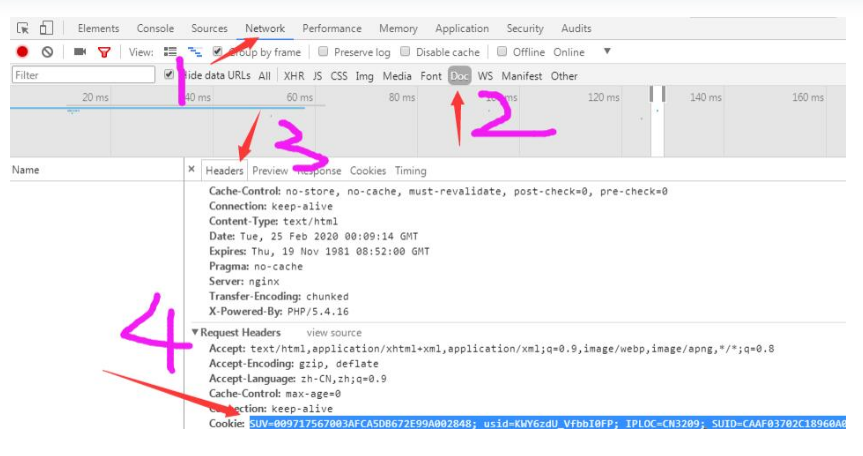Uncheck the Hide data URLs checkbox
Viewport: 863px width, 456px height.
tap(169, 75)
